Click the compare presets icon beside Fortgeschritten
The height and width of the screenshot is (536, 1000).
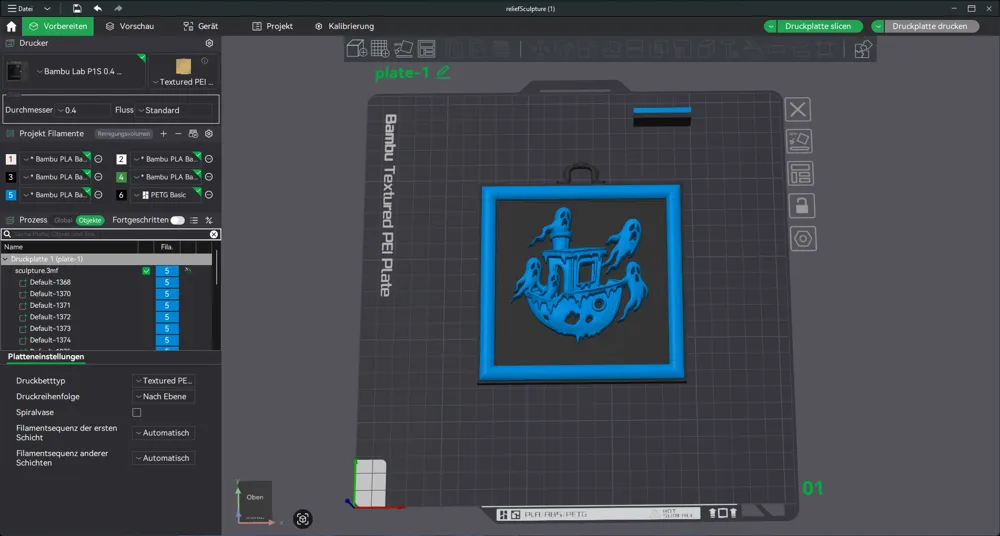(209, 220)
